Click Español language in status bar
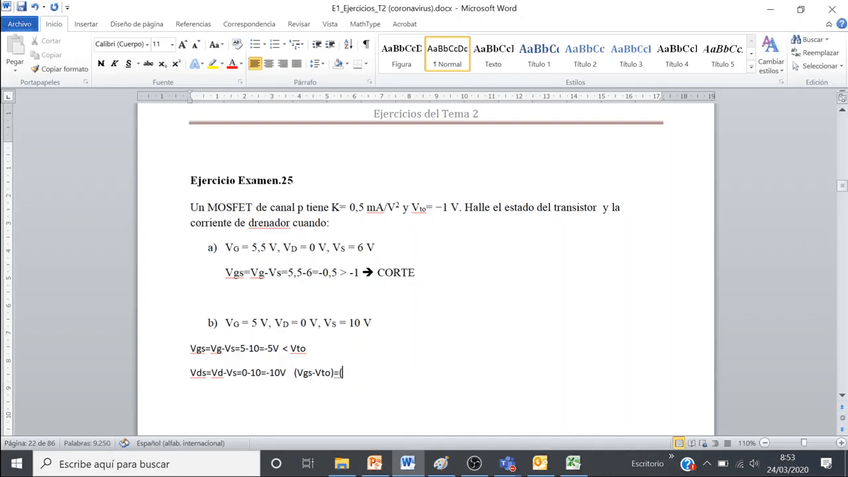Image resolution: width=848 pixels, height=477 pixels. coord(180,443)
